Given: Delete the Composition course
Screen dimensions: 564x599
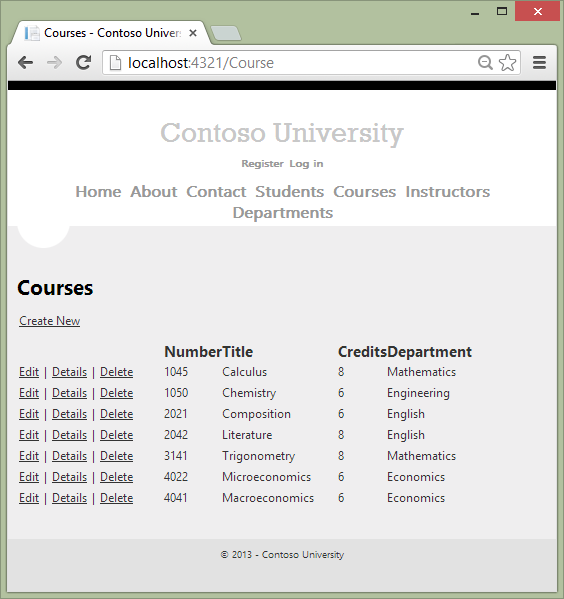Looking at the screenshot, I should [117, 414].
